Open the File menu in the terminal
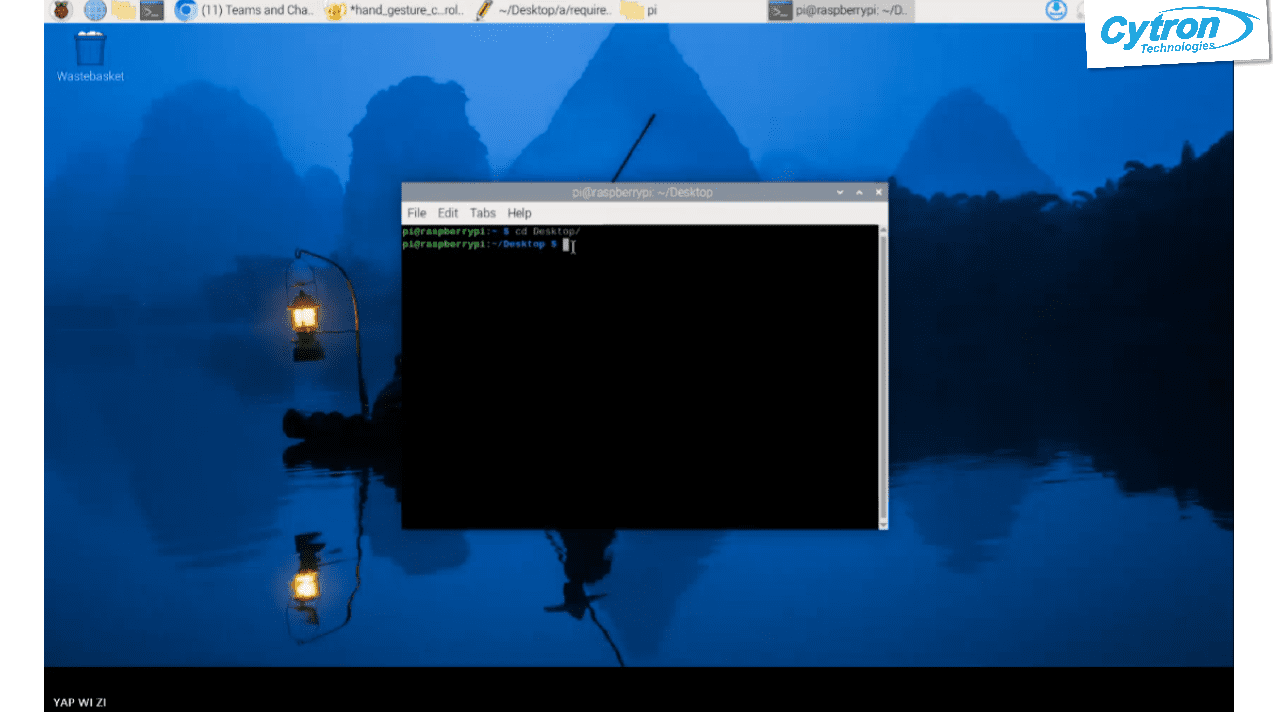 pyautogui.click(x=416, y=212)
